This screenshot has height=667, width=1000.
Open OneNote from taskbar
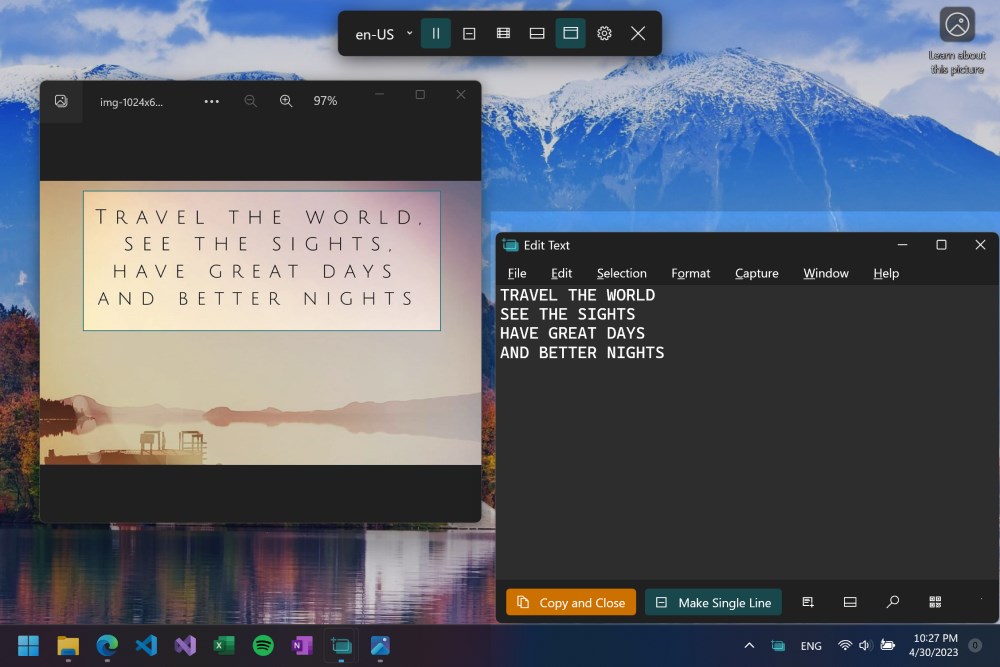(x=302, y=646)
